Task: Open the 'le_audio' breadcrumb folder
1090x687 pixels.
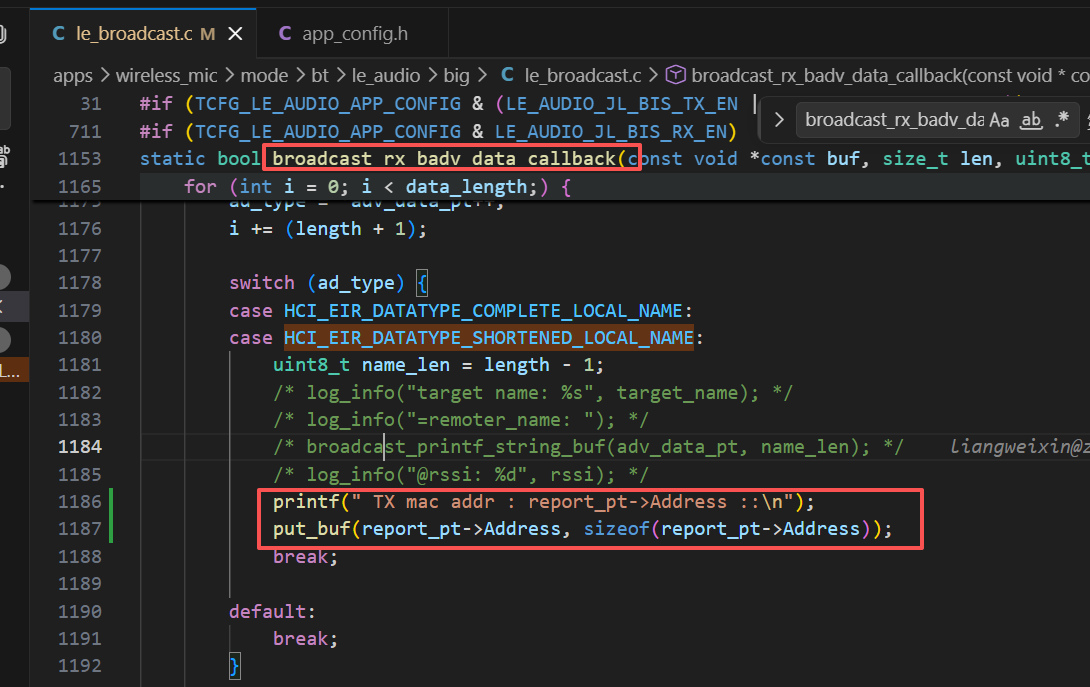Action: [386, 75]
